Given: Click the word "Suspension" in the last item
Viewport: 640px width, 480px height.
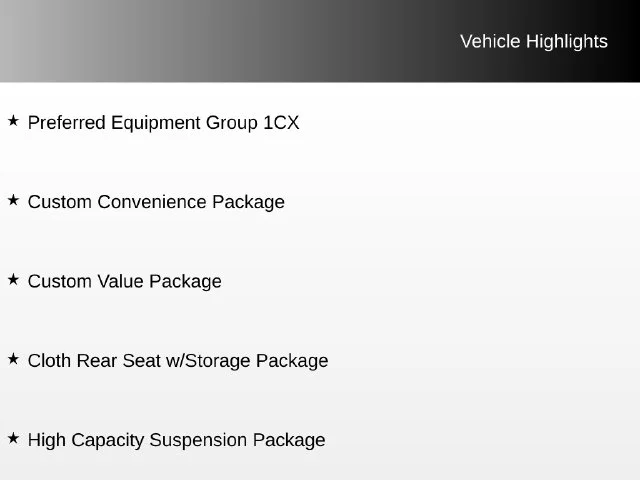Looking at the screenshot, I should pos(198,440).
